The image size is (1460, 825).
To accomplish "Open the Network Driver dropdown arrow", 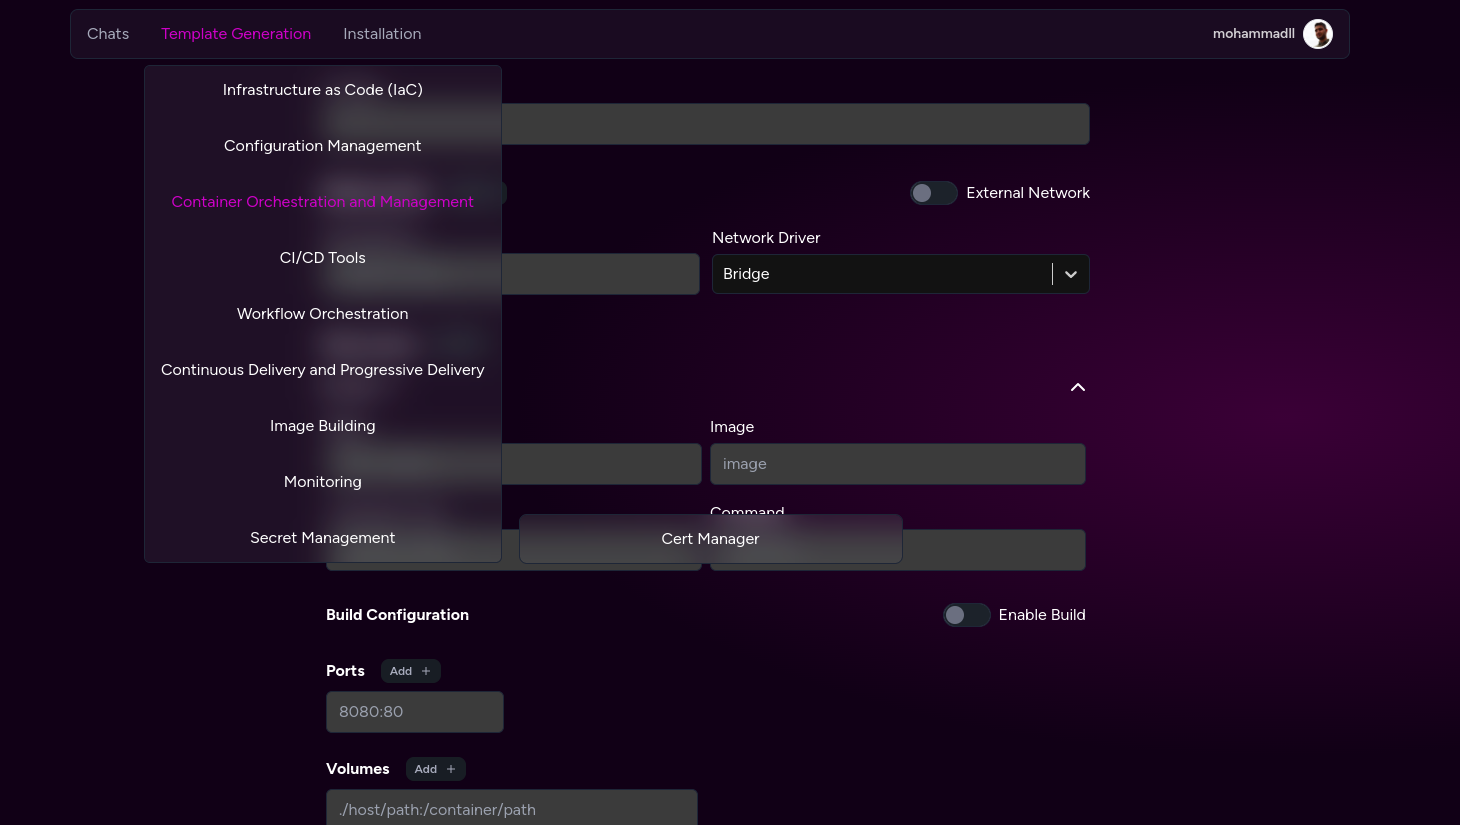I will [1070, 274].
